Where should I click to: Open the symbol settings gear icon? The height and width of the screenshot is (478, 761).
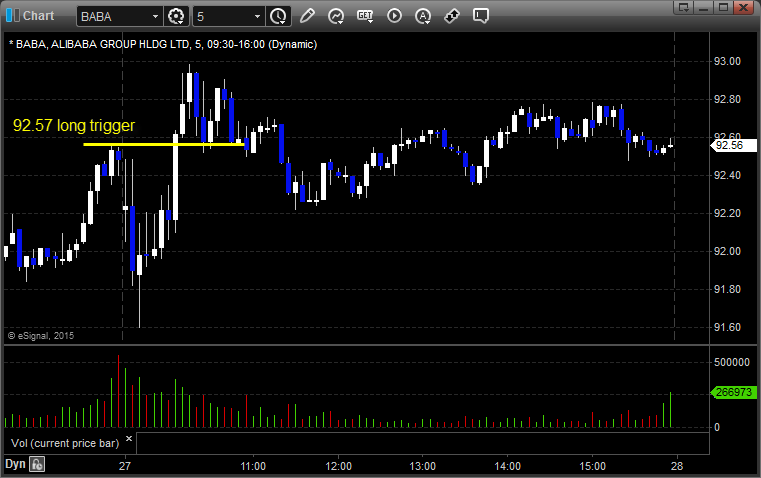coord(177,16)
